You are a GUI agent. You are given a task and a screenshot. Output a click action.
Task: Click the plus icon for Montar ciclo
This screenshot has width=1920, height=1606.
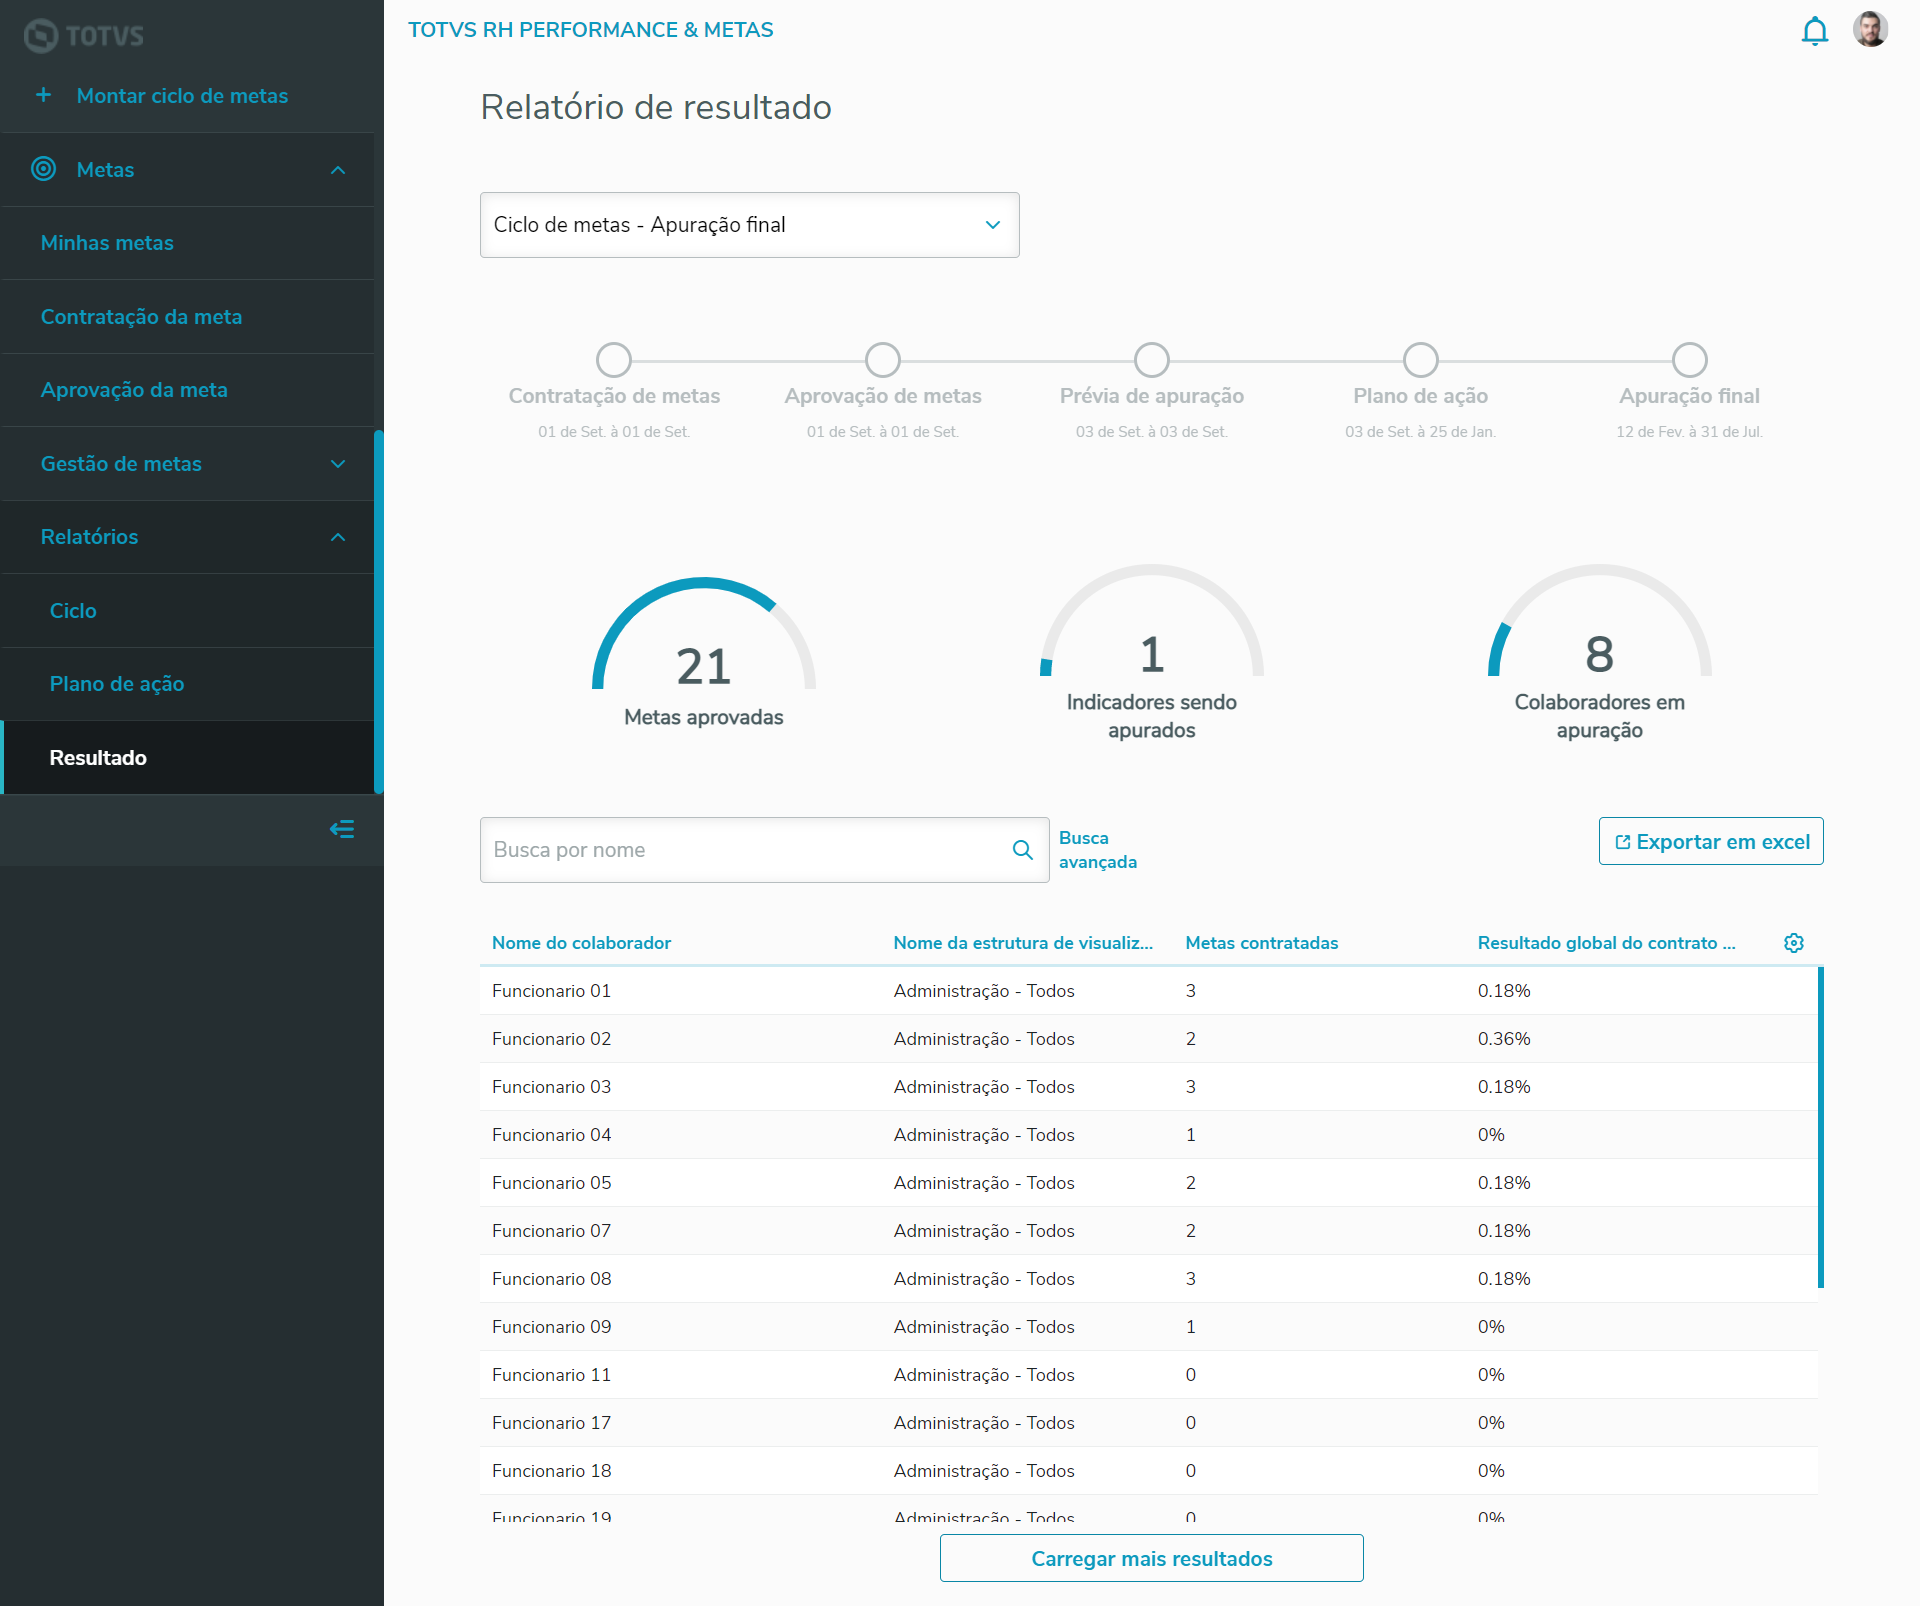click(x=44, y=95)
